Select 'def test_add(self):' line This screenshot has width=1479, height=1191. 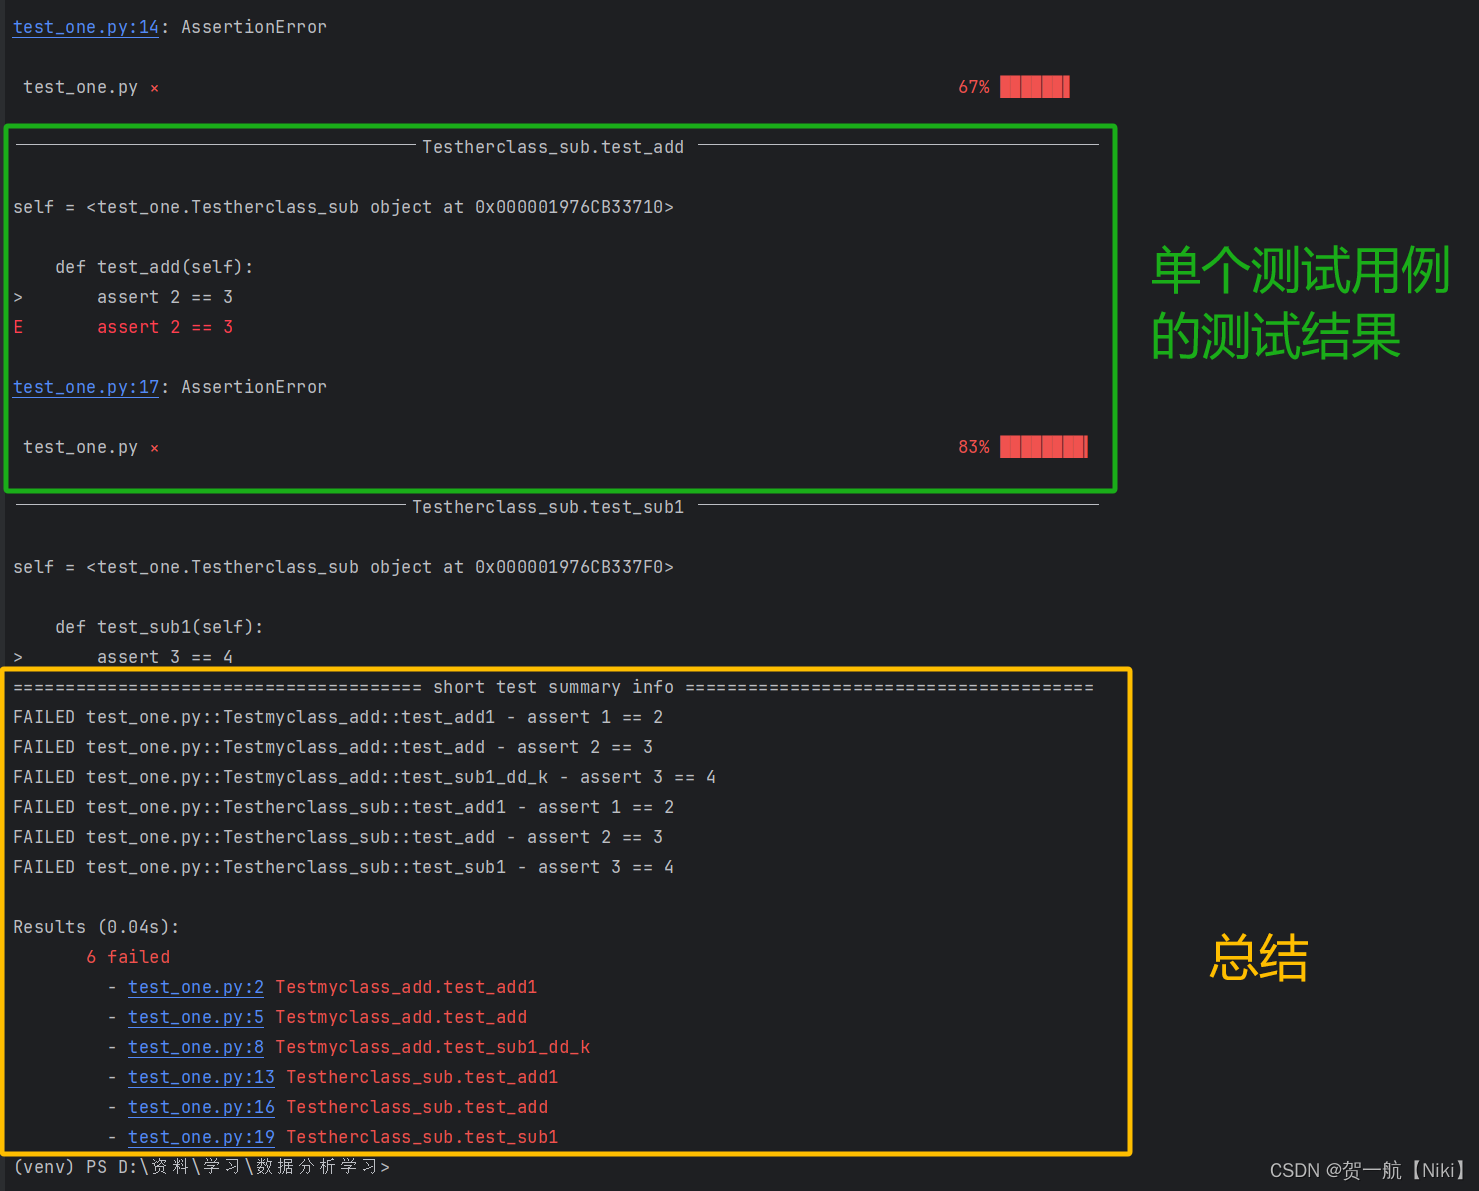pyautogui.click(x=154, y=267)
